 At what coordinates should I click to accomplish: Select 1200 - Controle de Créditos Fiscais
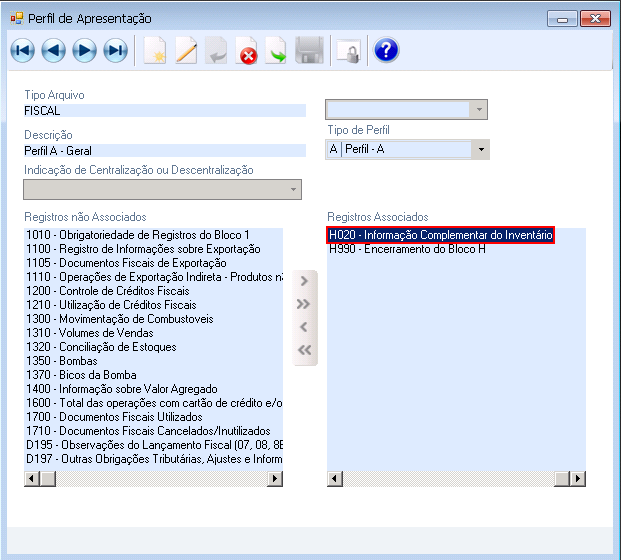[103, 291]
